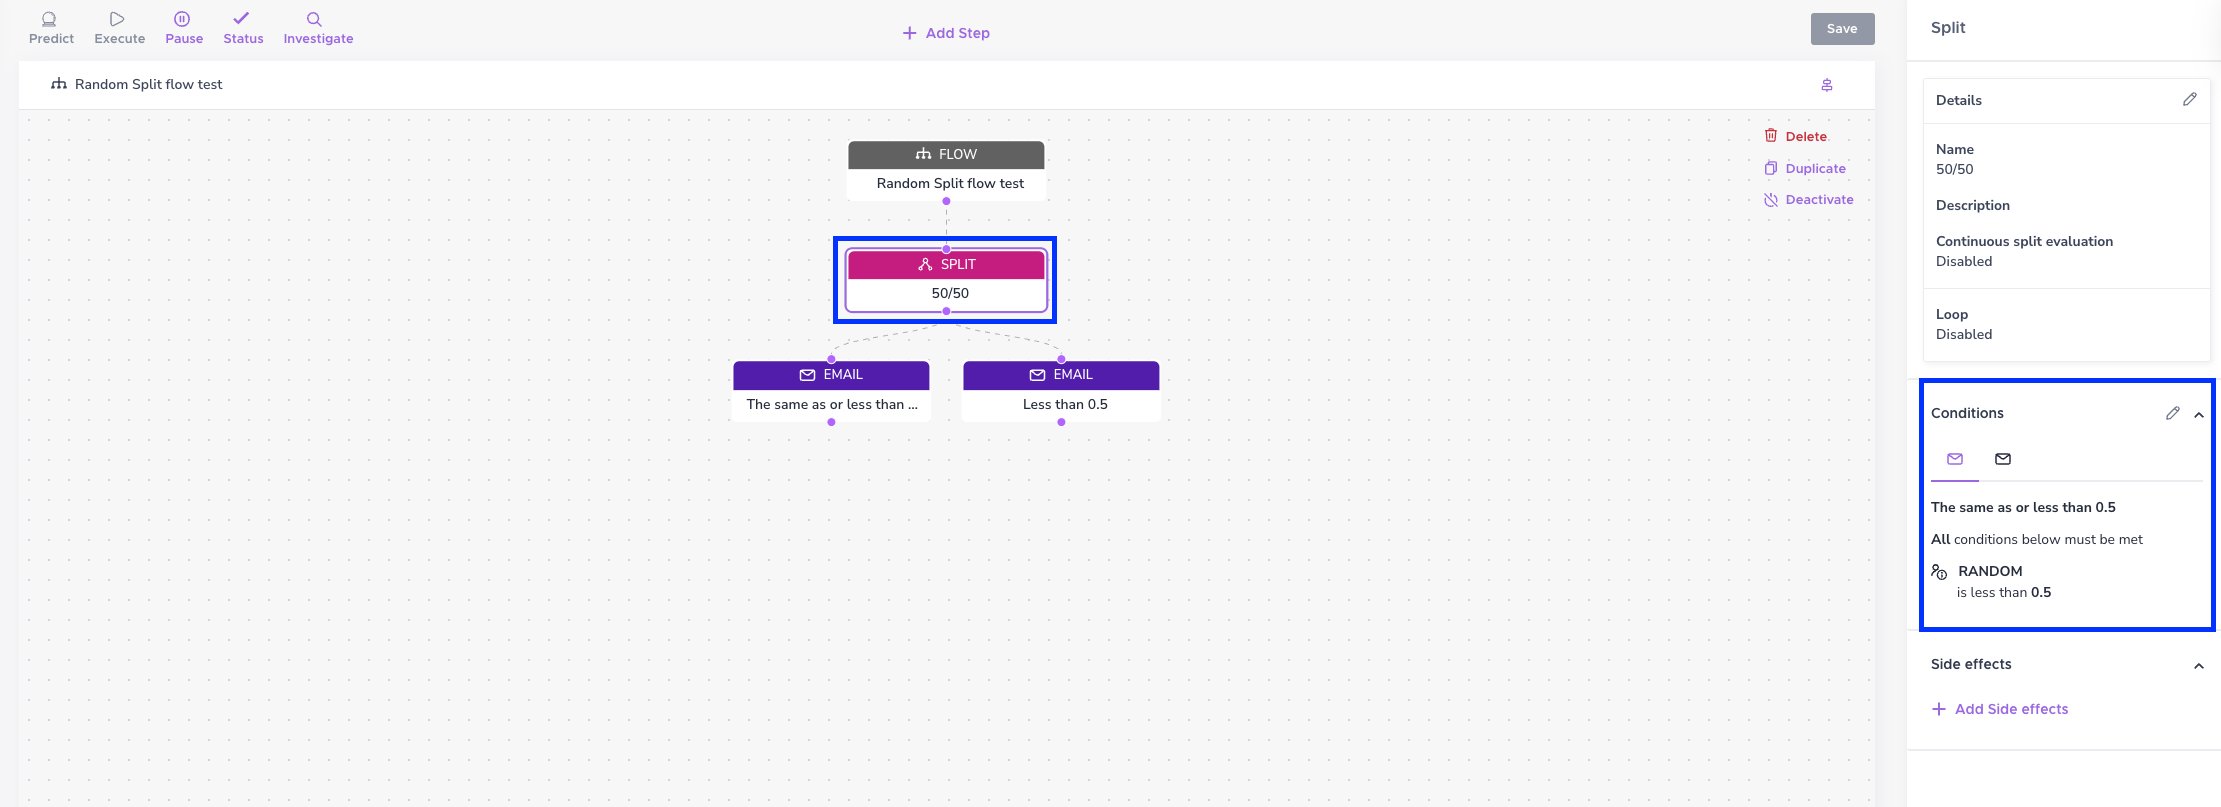Switch to the second email condition tab
Image resolution: width=2221 pixels, height=807 pixels.
pos(2003,459)
